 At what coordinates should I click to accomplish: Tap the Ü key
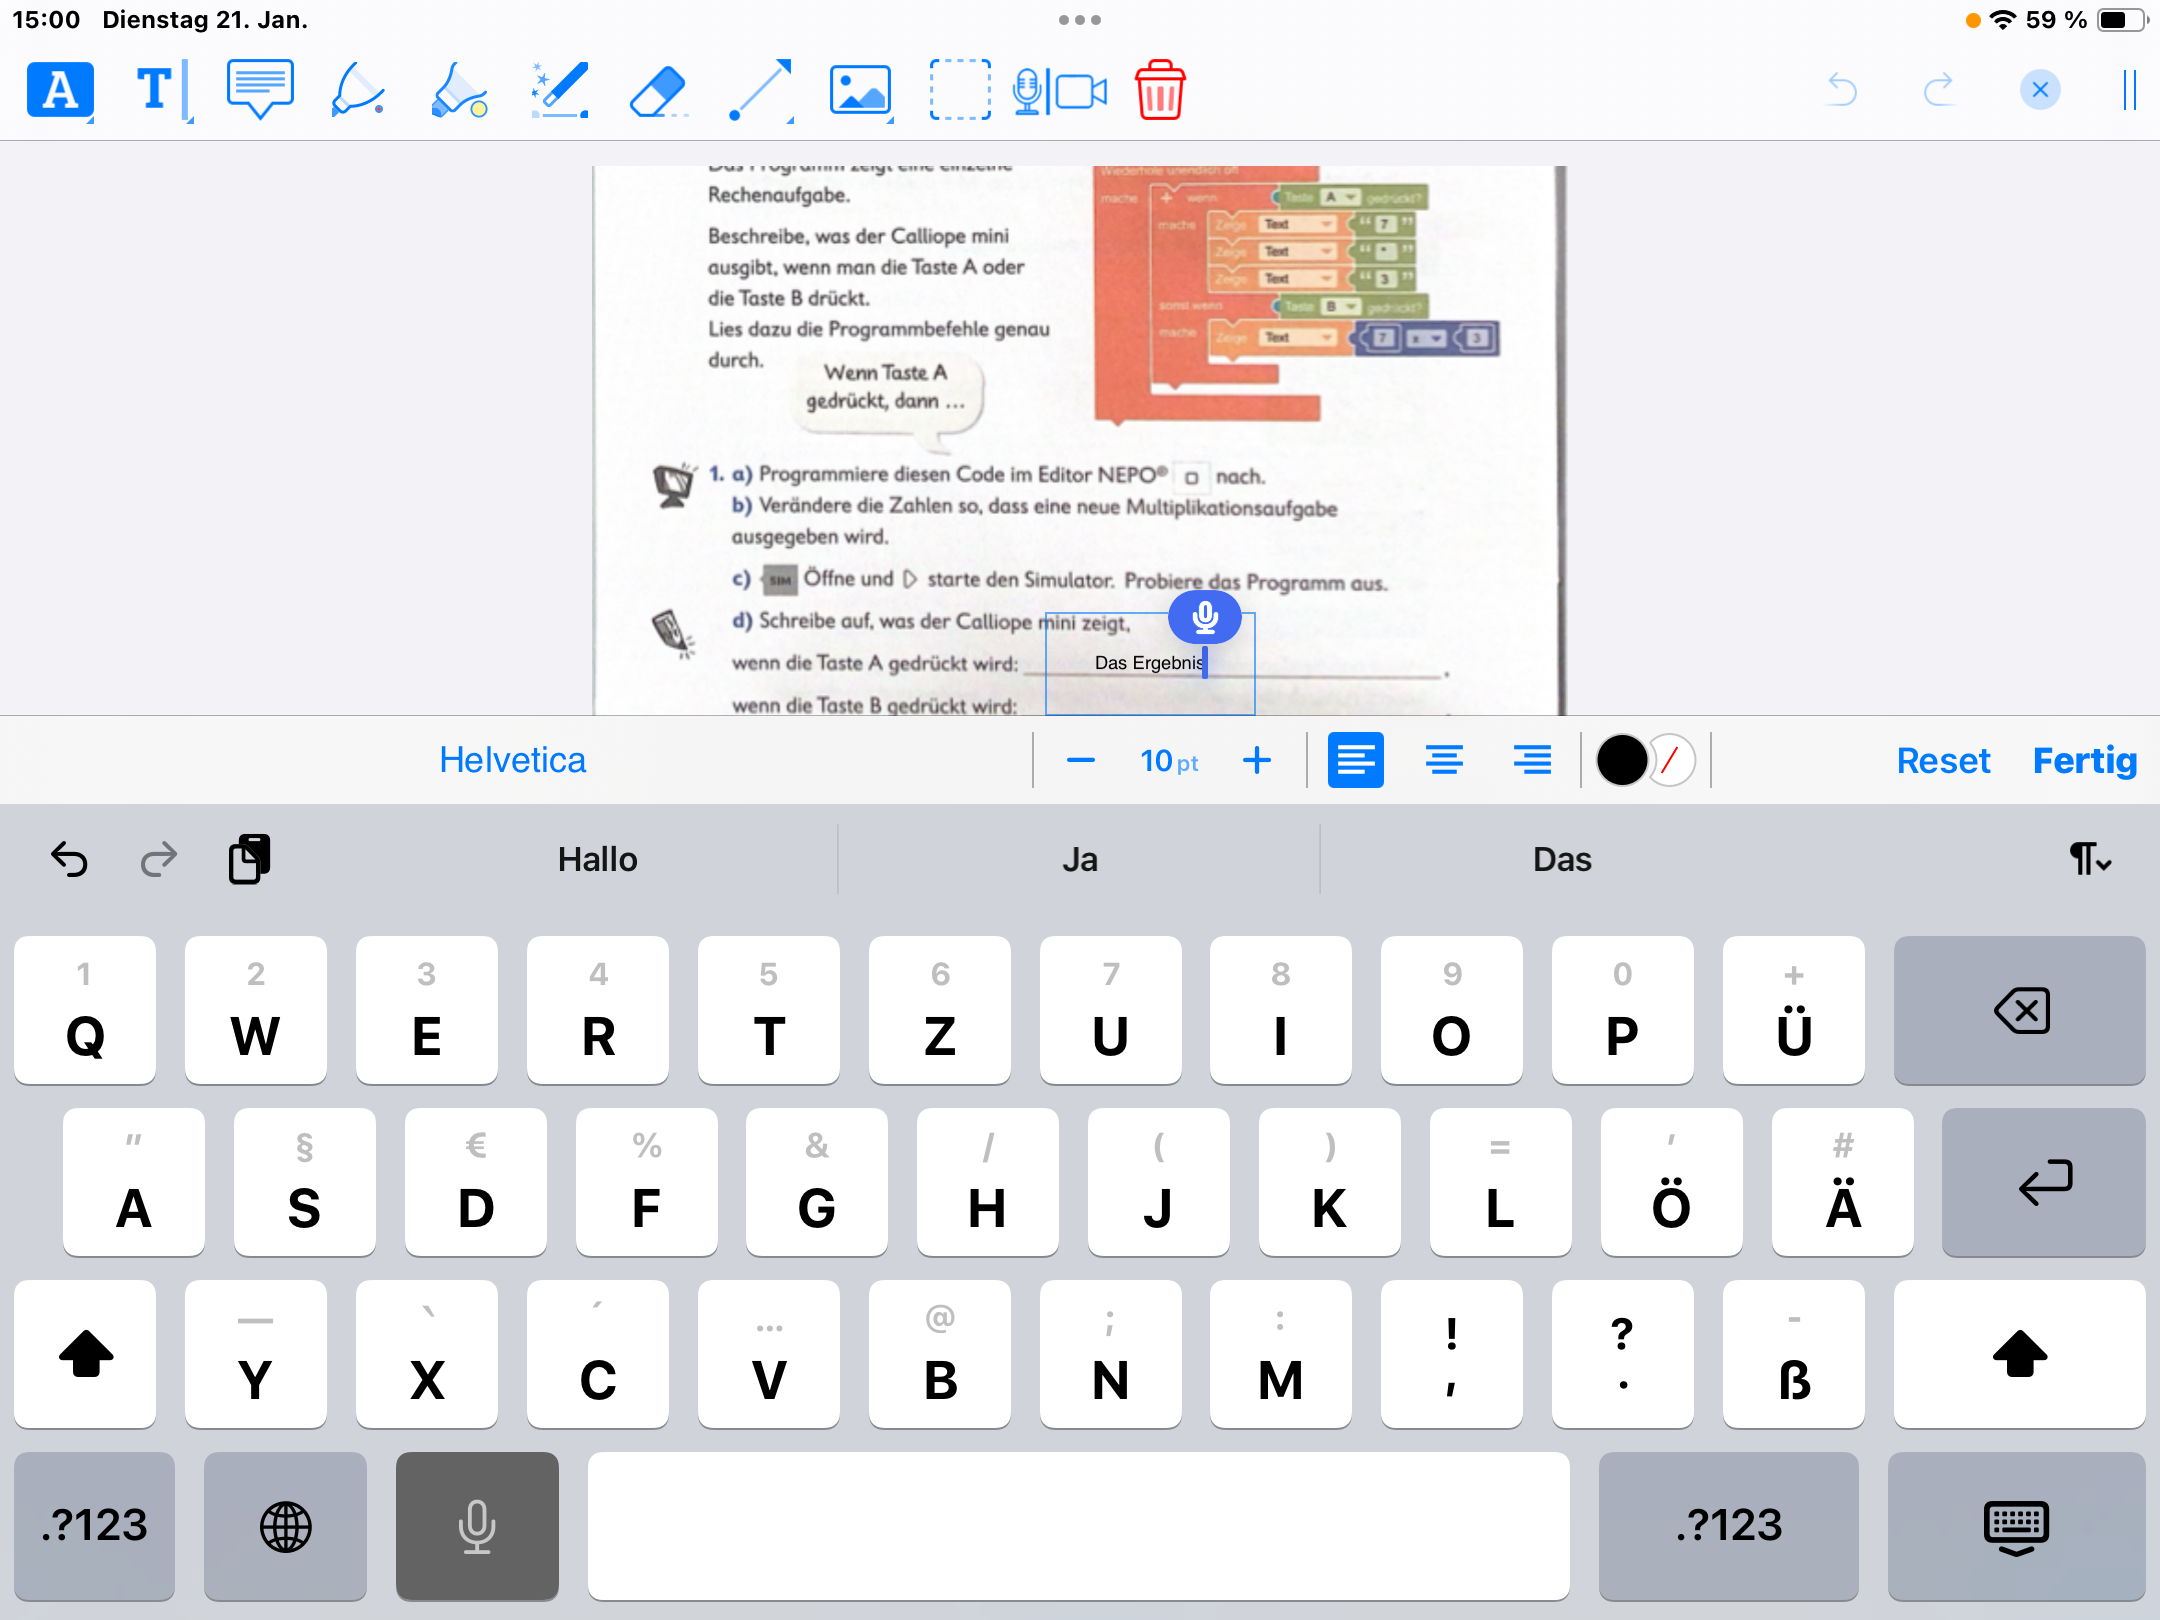tap(1794, 1011)
